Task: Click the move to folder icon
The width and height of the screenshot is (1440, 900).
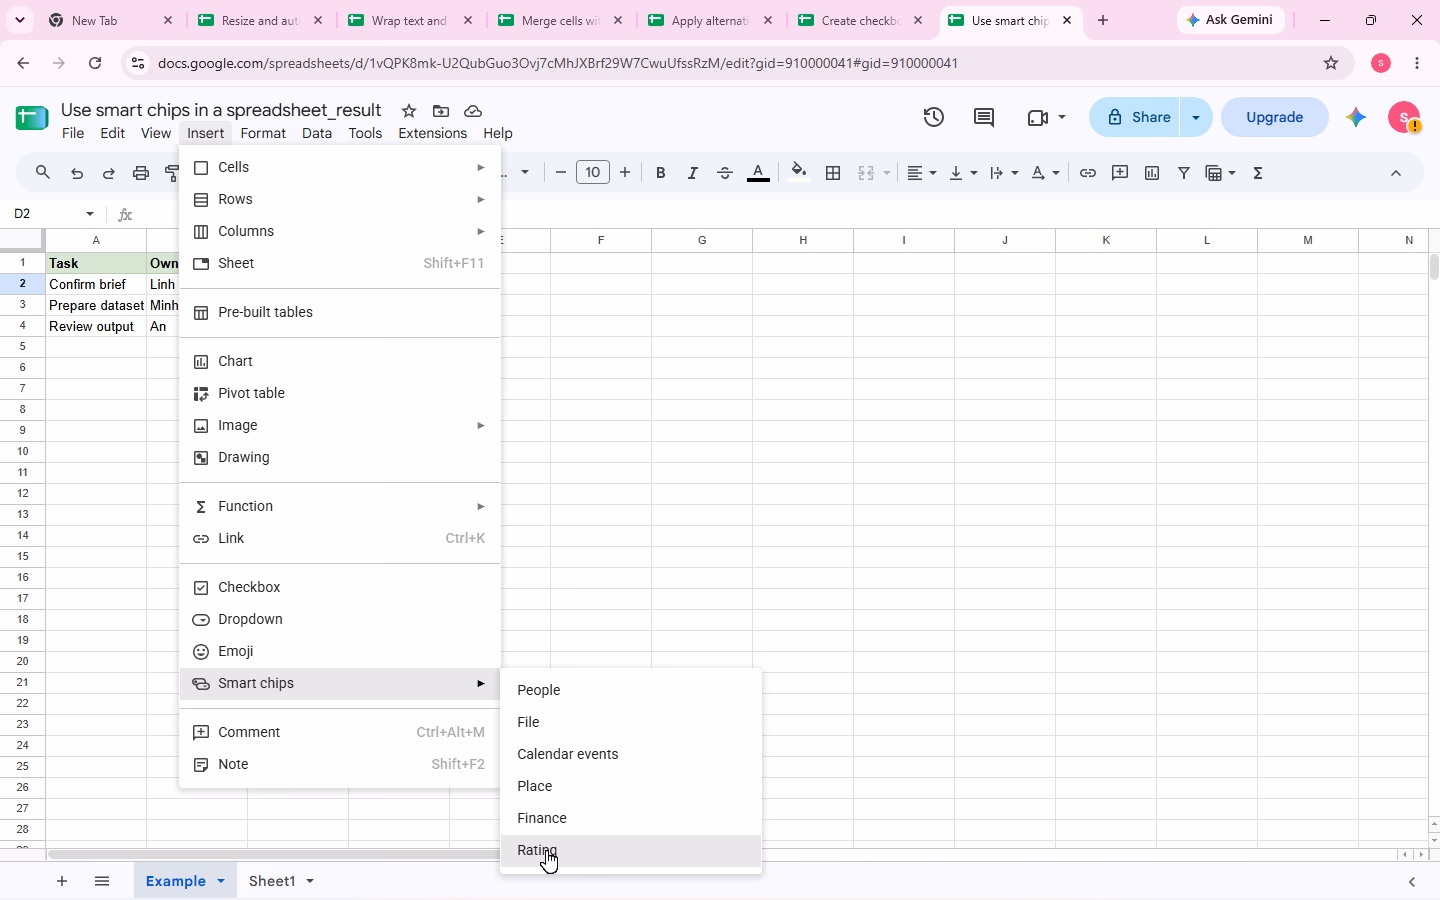Action: tap(441, 111)
